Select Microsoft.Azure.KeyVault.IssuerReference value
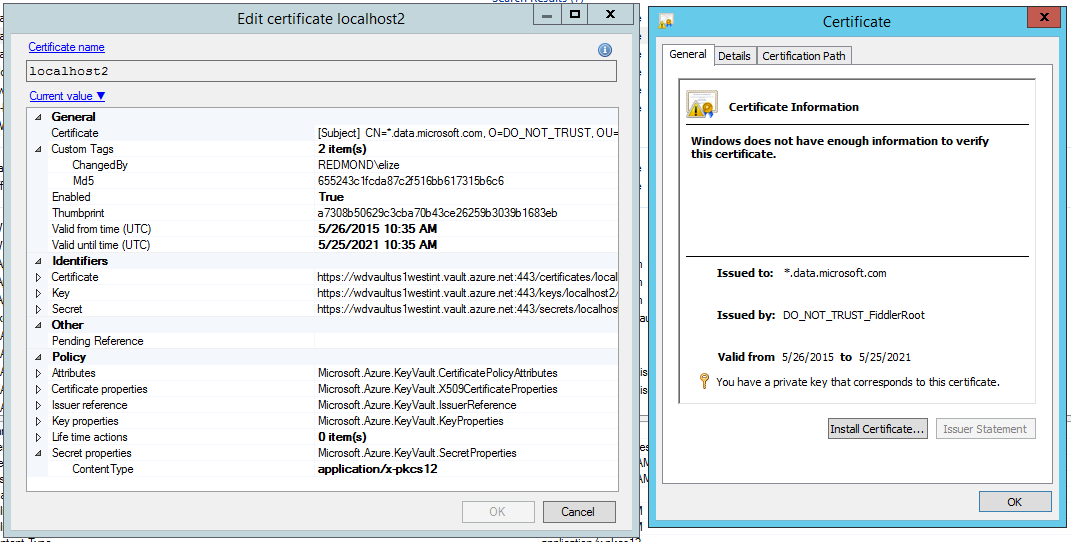The image size is (1071, 542). (x=417, y=405)
